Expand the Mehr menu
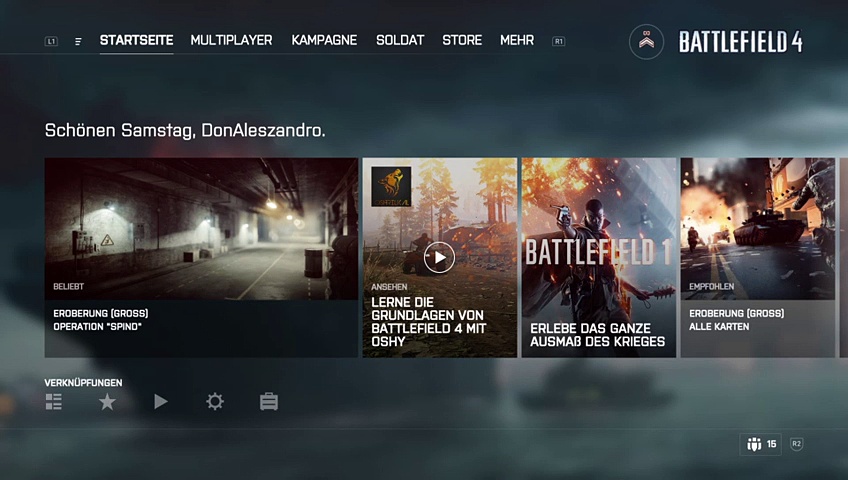The image size is (848, 480). [x=517, y=41]
